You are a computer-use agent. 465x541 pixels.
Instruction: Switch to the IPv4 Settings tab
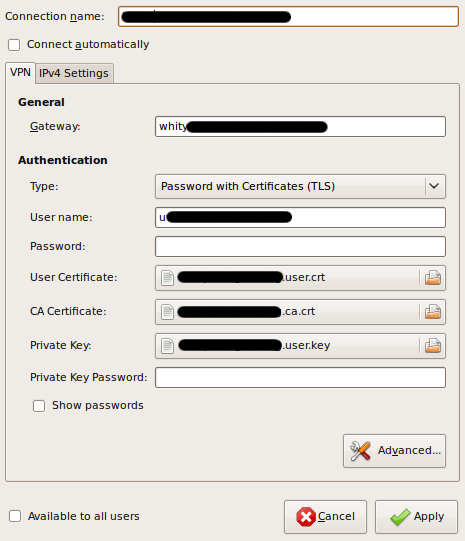74,73
